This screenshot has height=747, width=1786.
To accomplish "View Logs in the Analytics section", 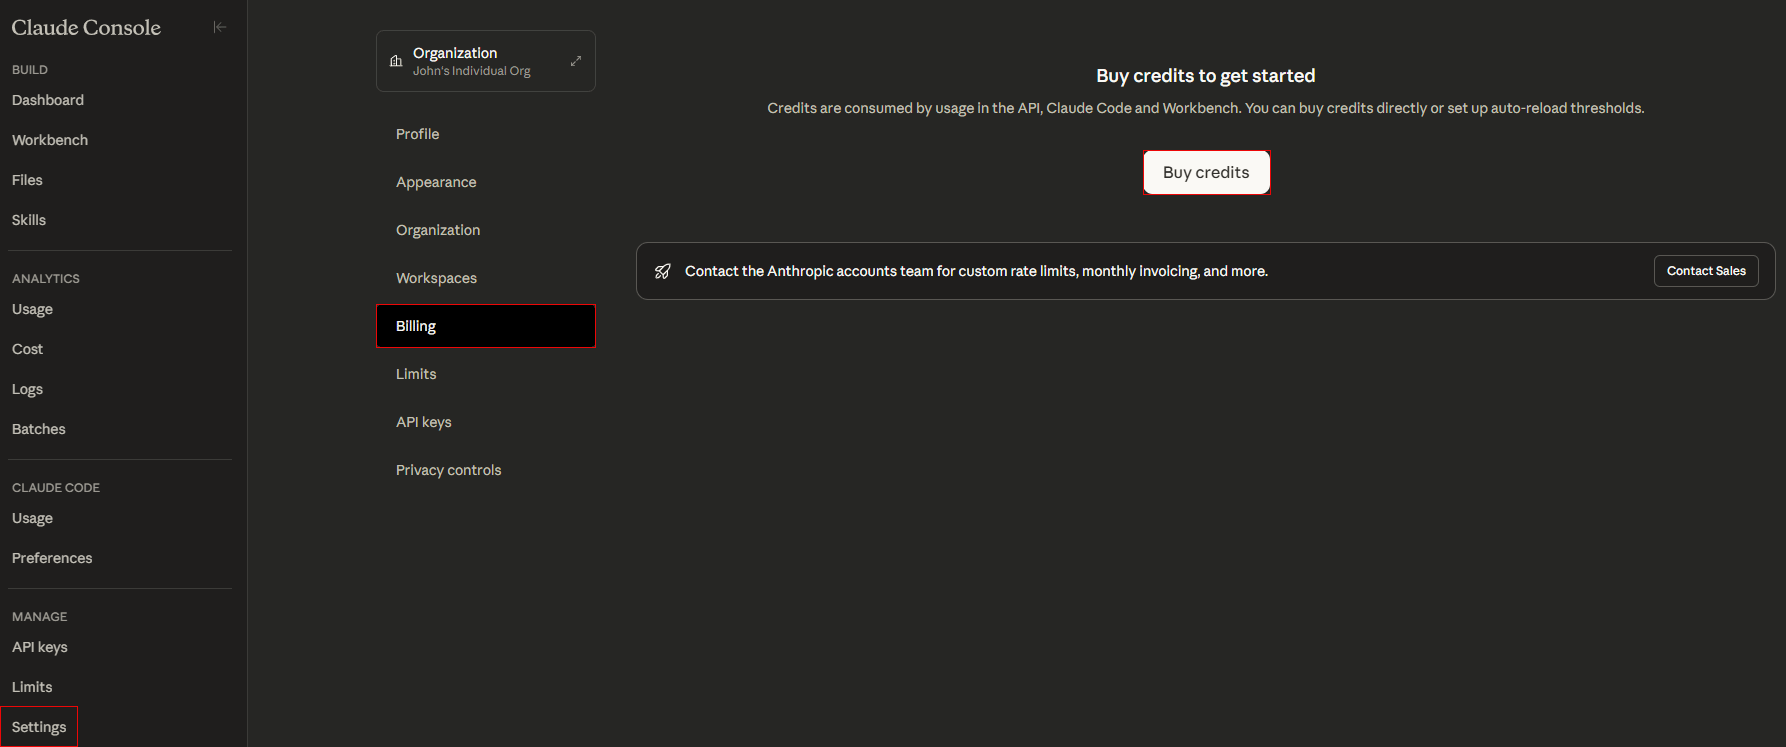I will coord(28,389).
